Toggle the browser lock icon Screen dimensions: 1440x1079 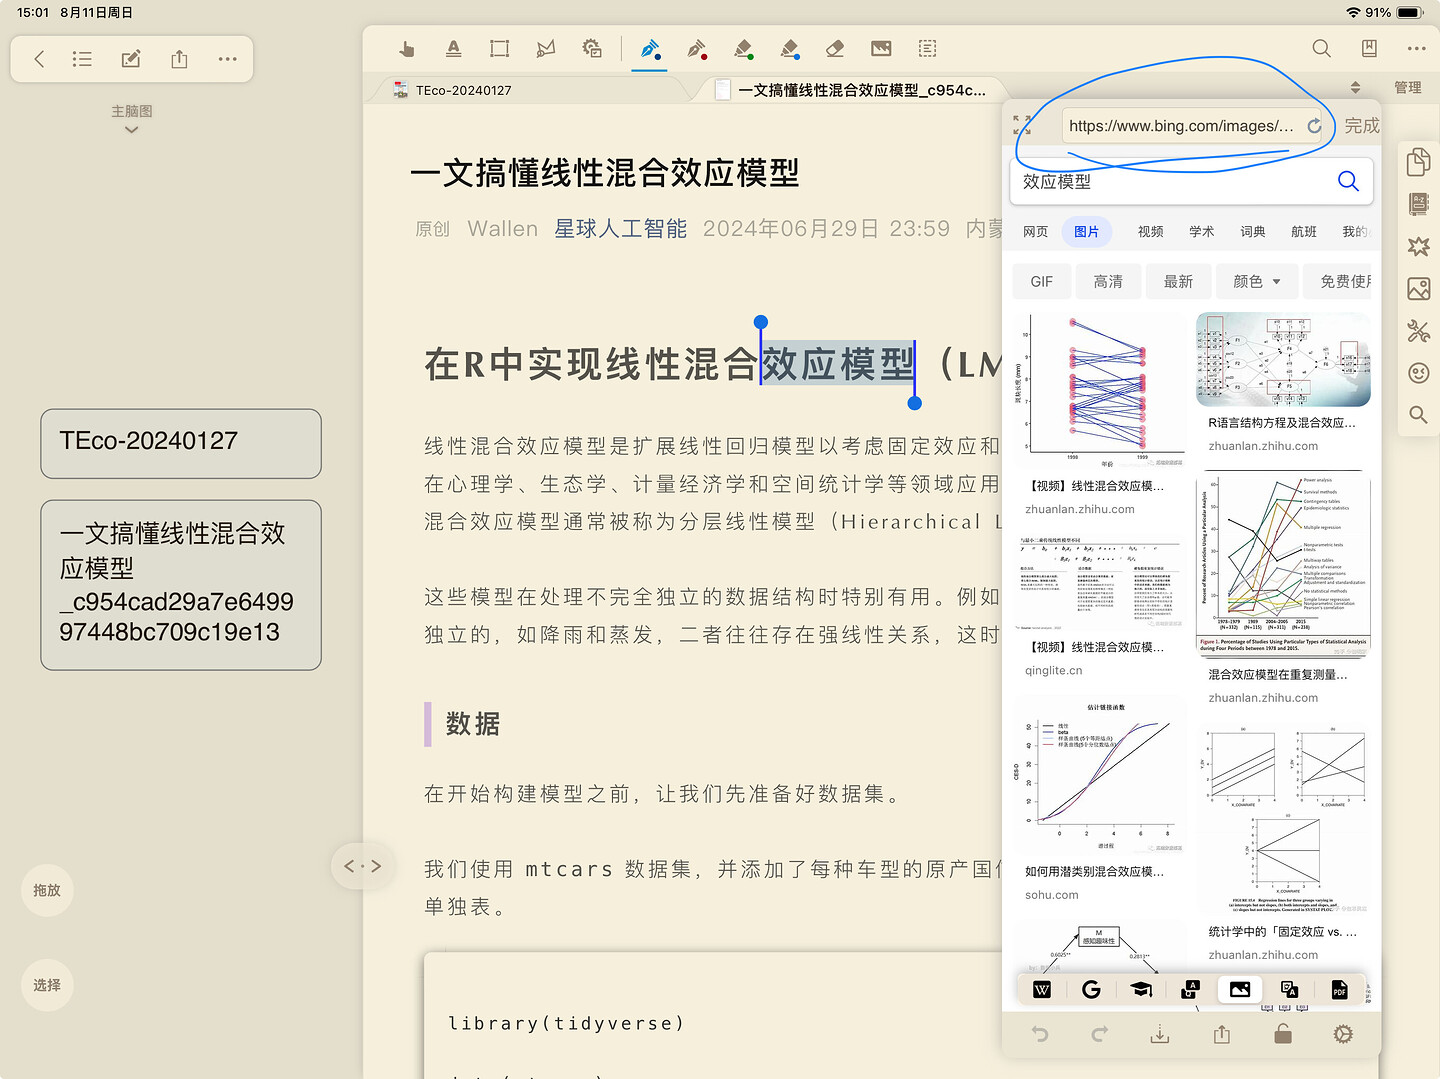1283,1034
